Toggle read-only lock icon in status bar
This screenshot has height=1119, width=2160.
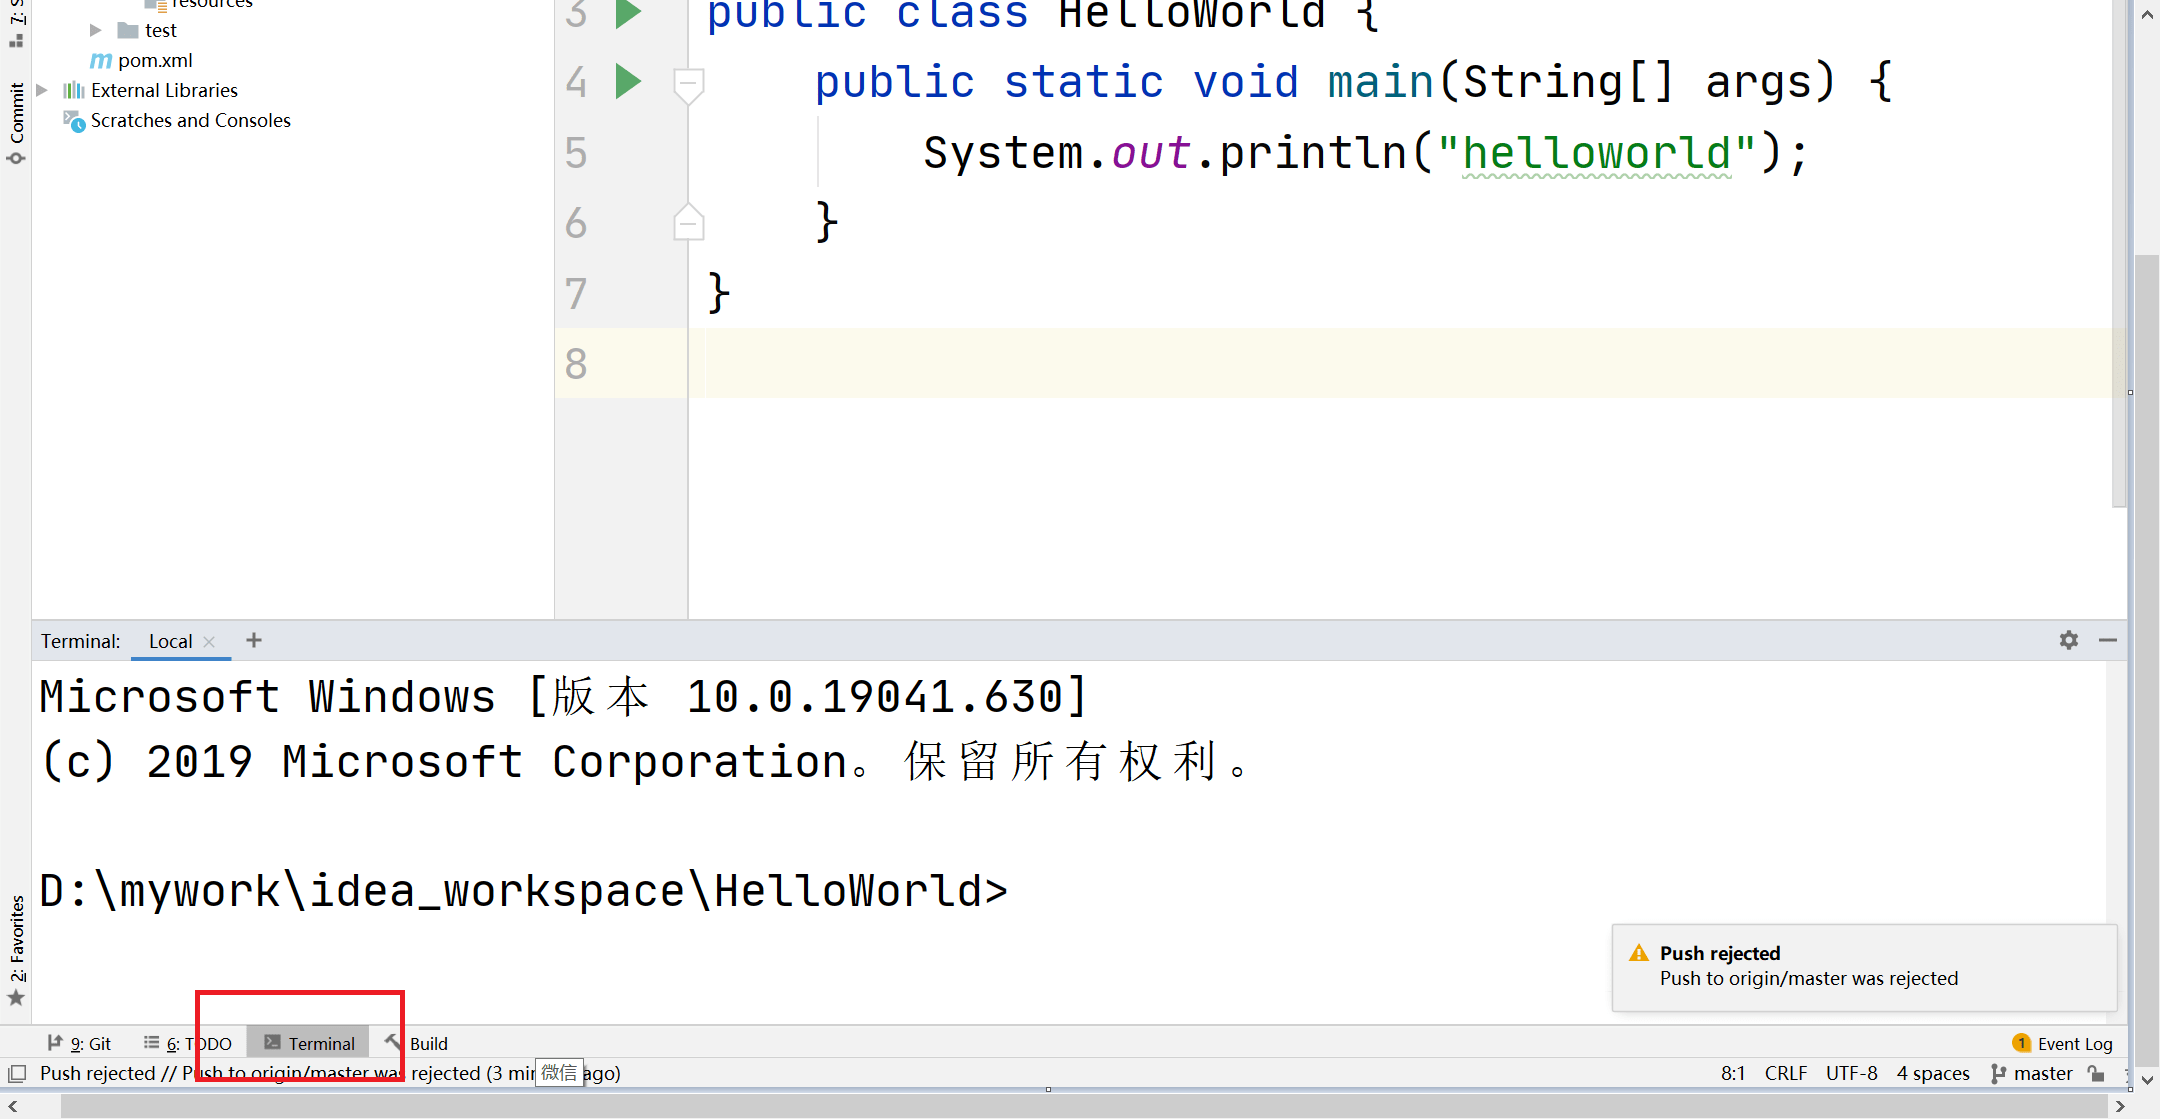point(2097,1073)
